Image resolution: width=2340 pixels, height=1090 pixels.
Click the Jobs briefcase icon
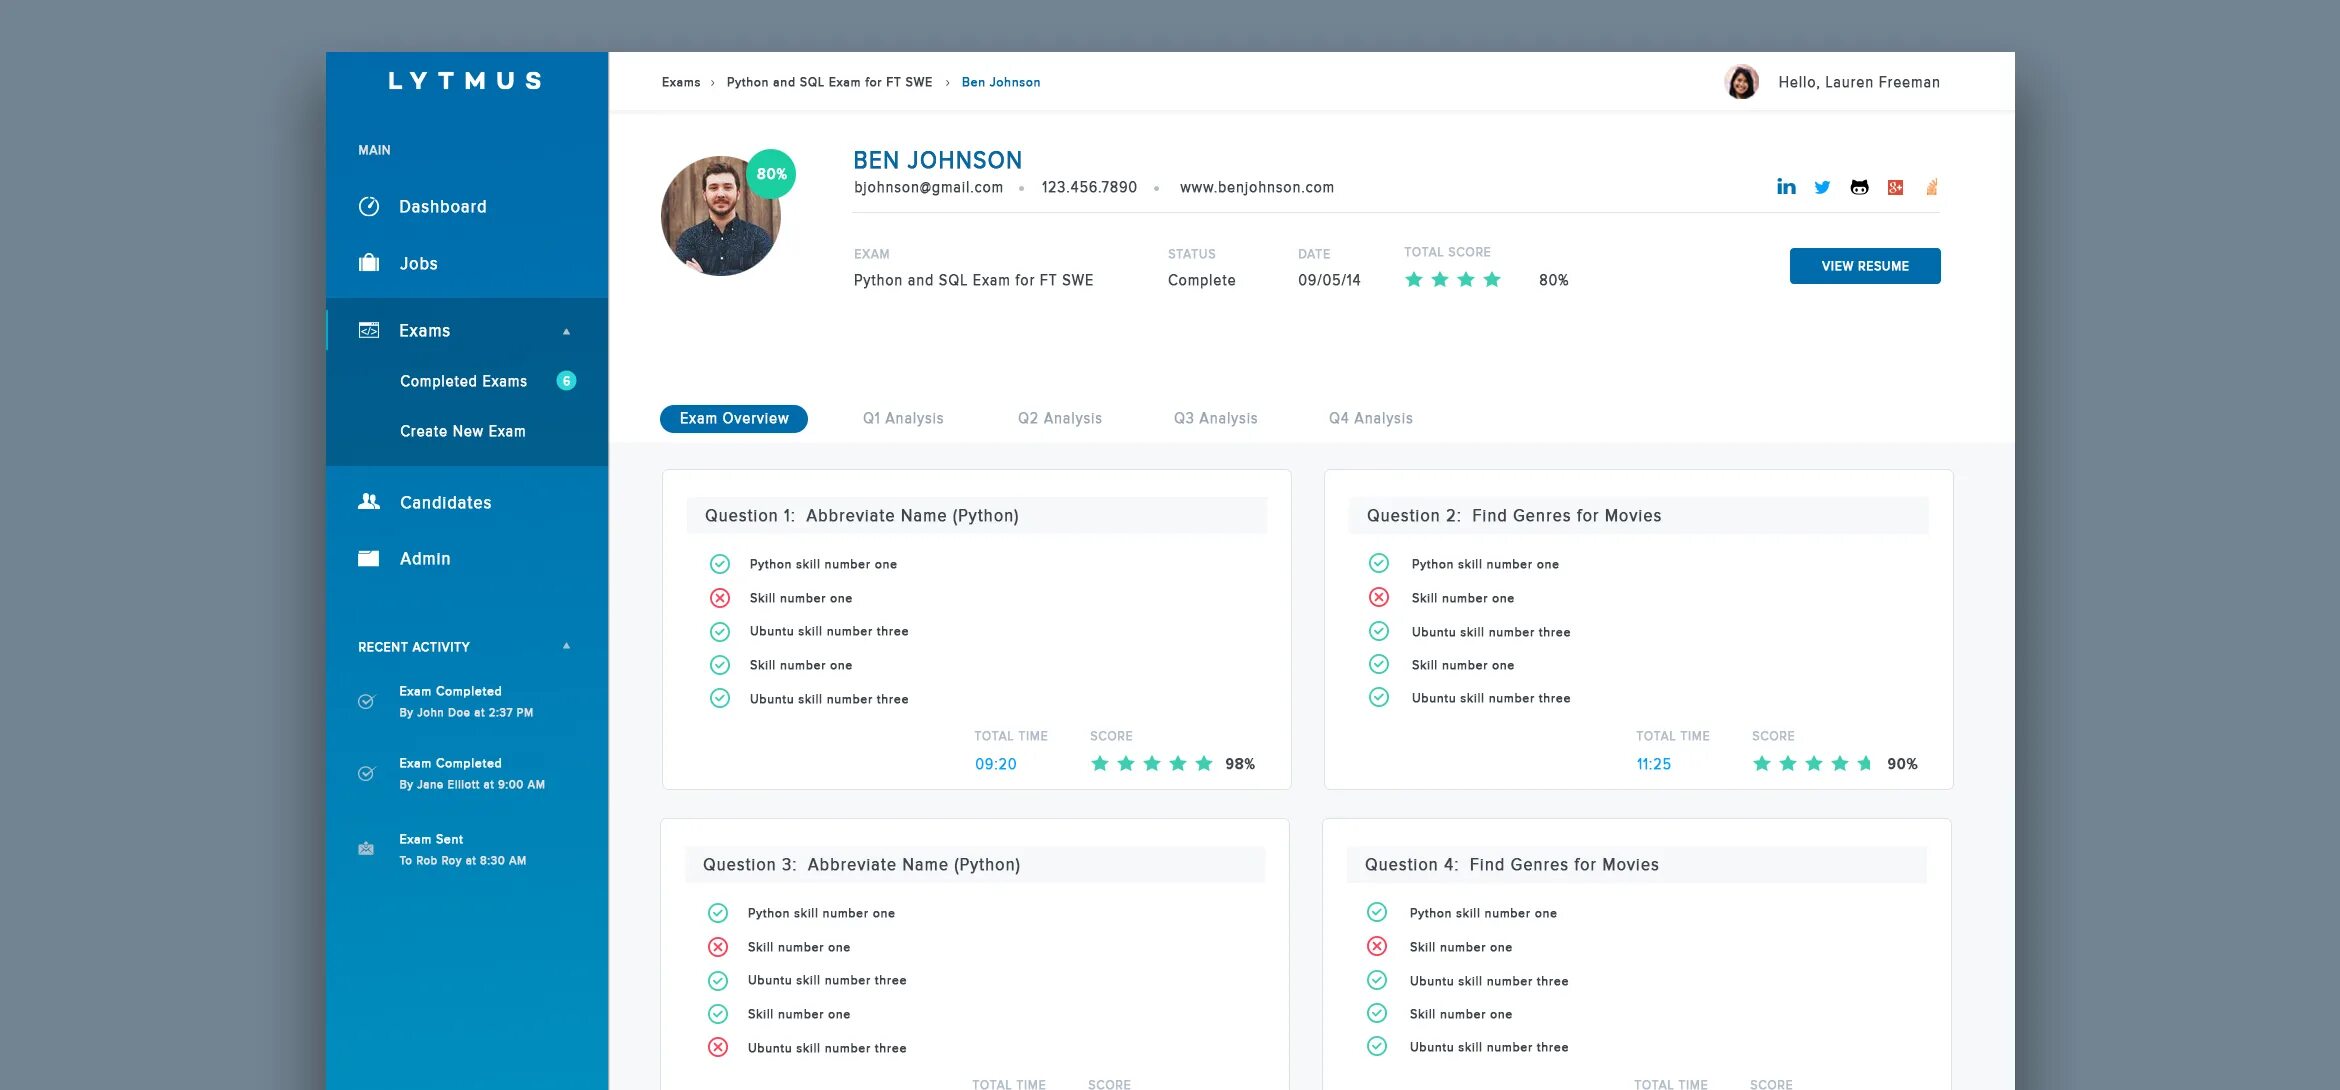coord(369,263)
